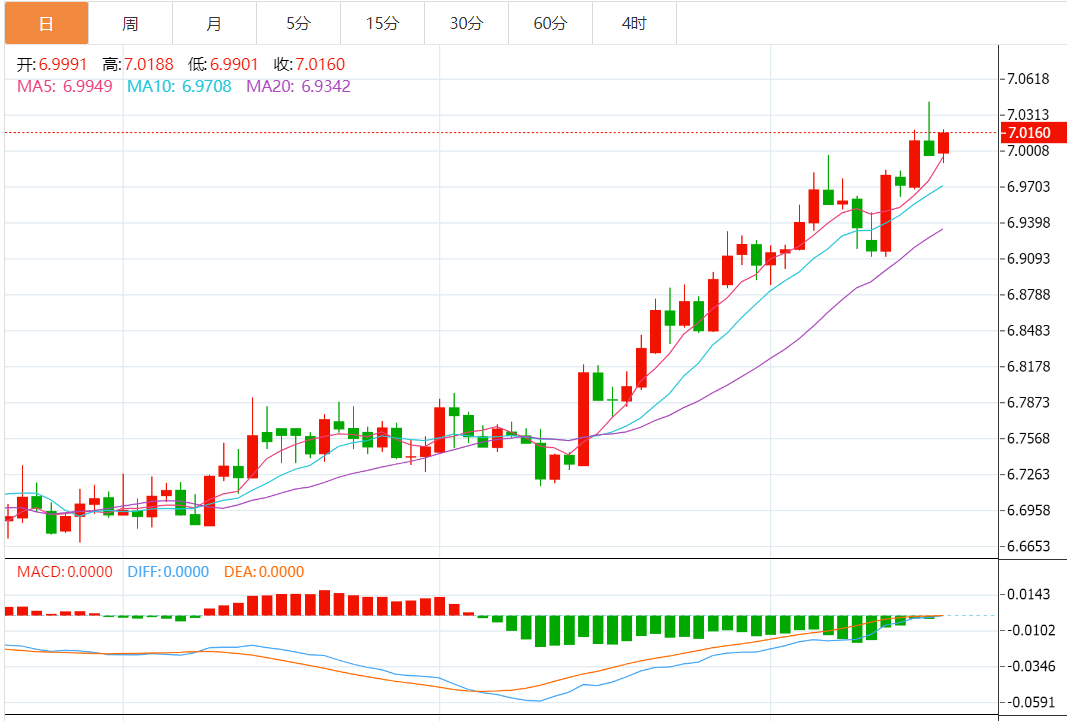Open the 15分 timeframe tab
Viewport: 1067px width, 721px height.
pyautogui.click(x=382, y=24)
